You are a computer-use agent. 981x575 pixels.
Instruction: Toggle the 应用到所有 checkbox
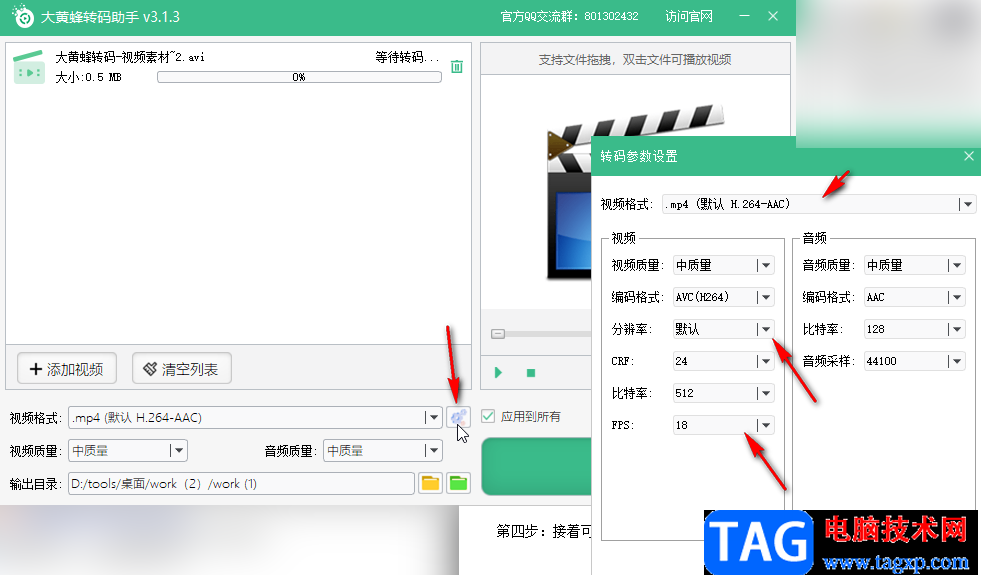tap(488, 416)
